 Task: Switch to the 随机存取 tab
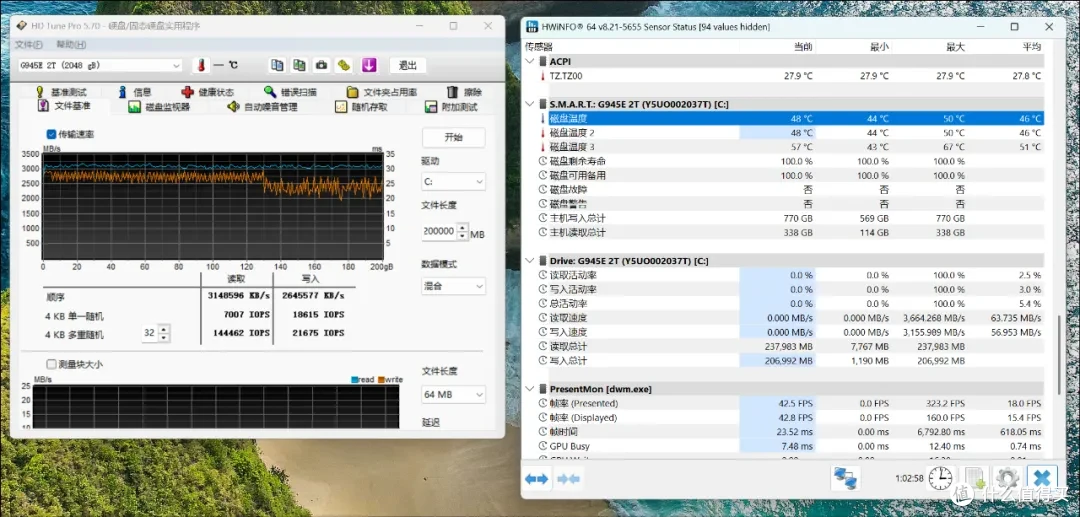coord(361,107)
